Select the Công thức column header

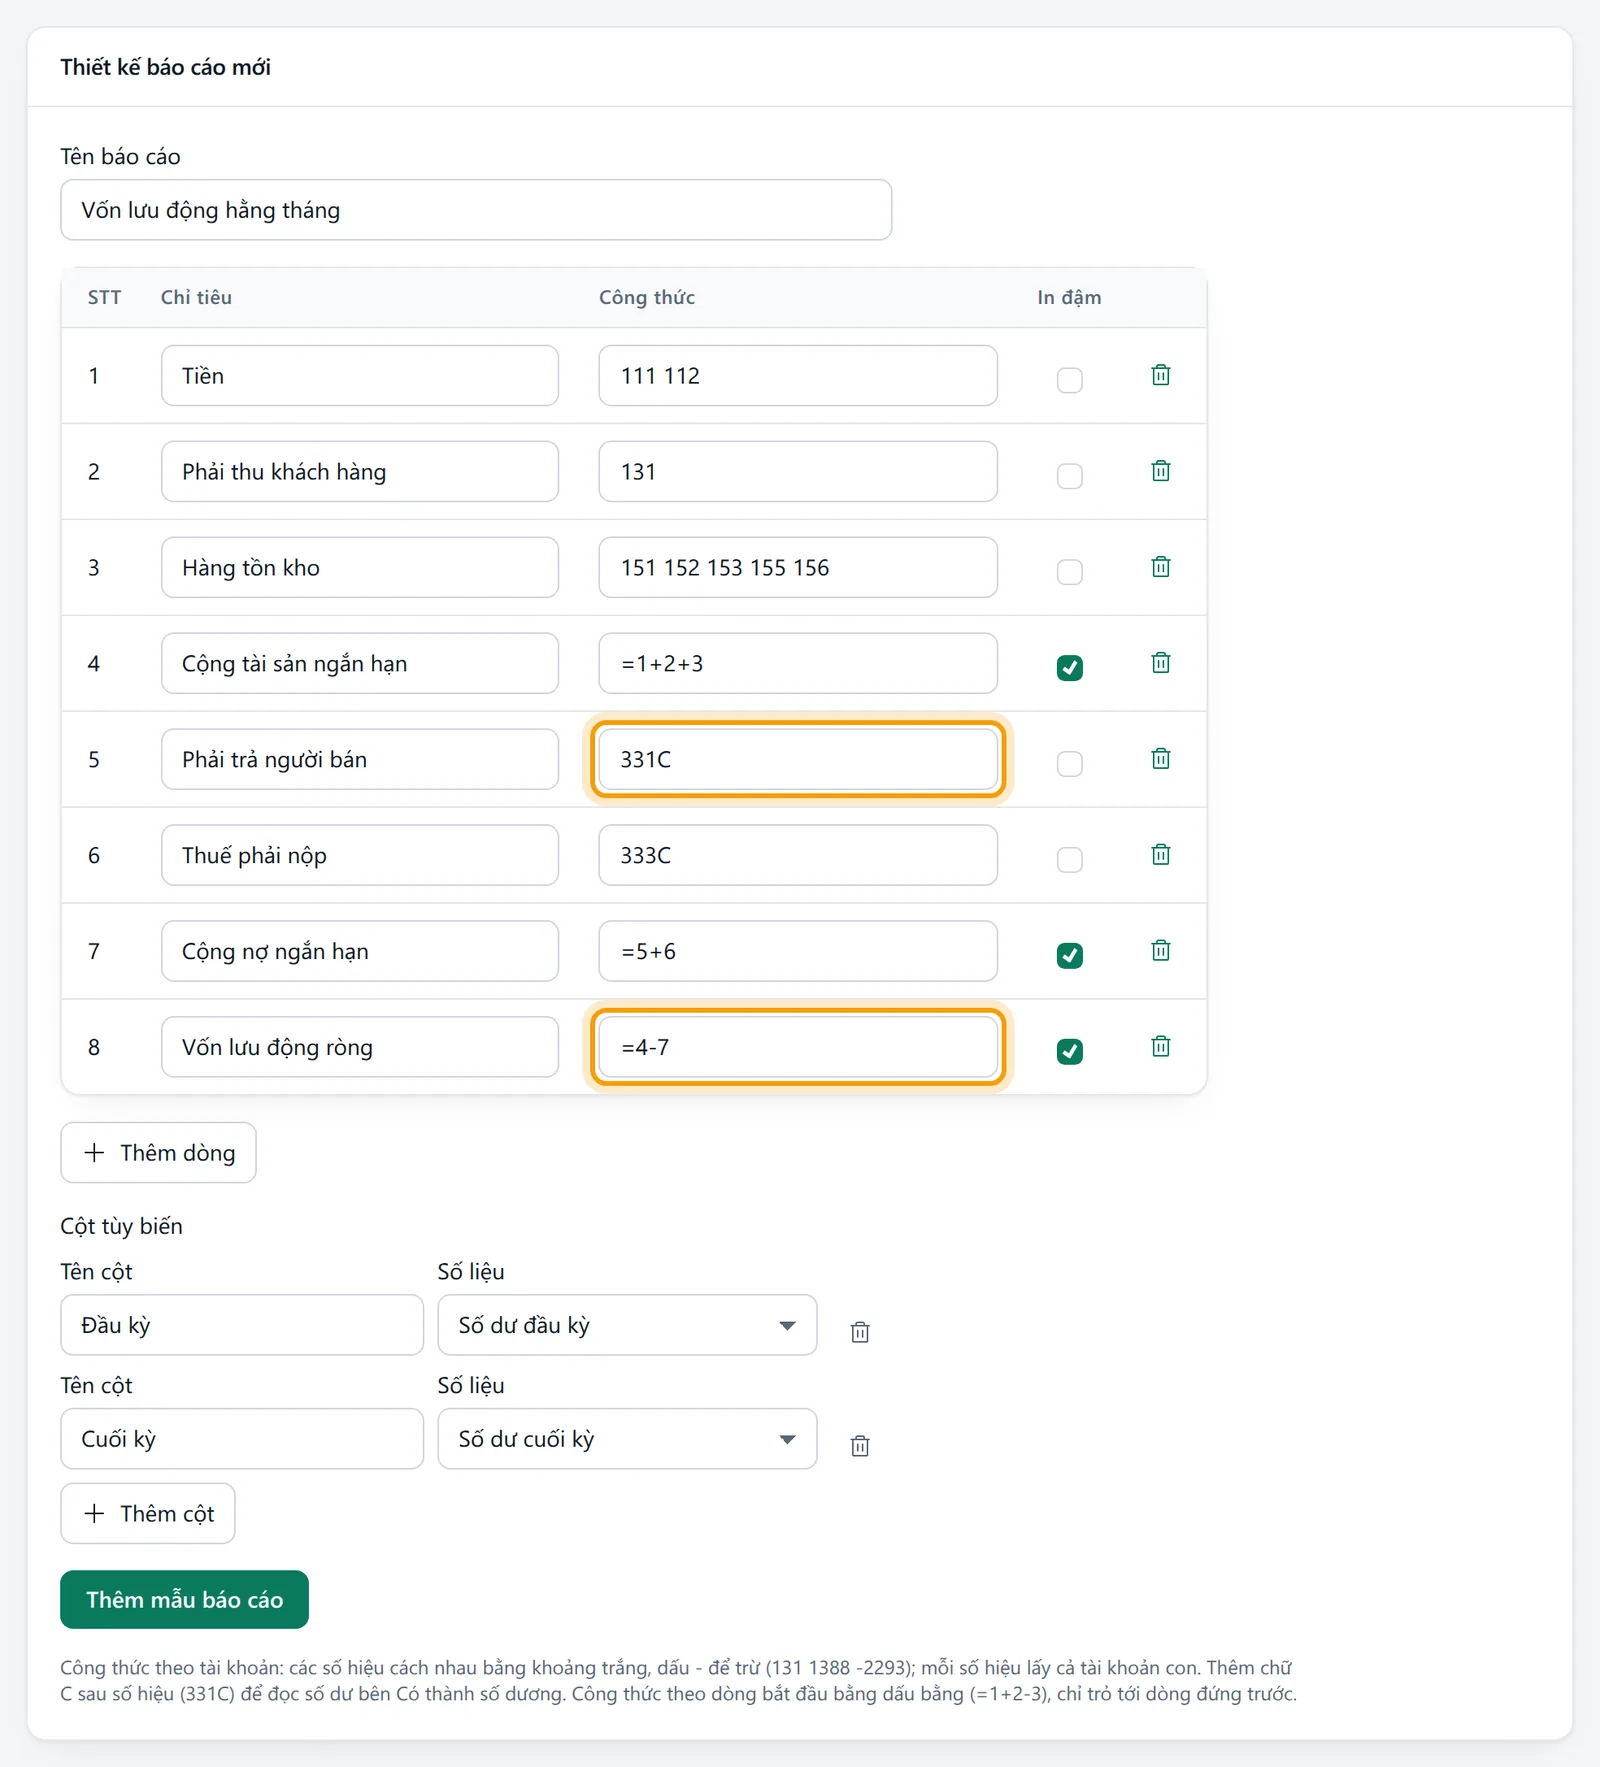click(x=647, y=297)
